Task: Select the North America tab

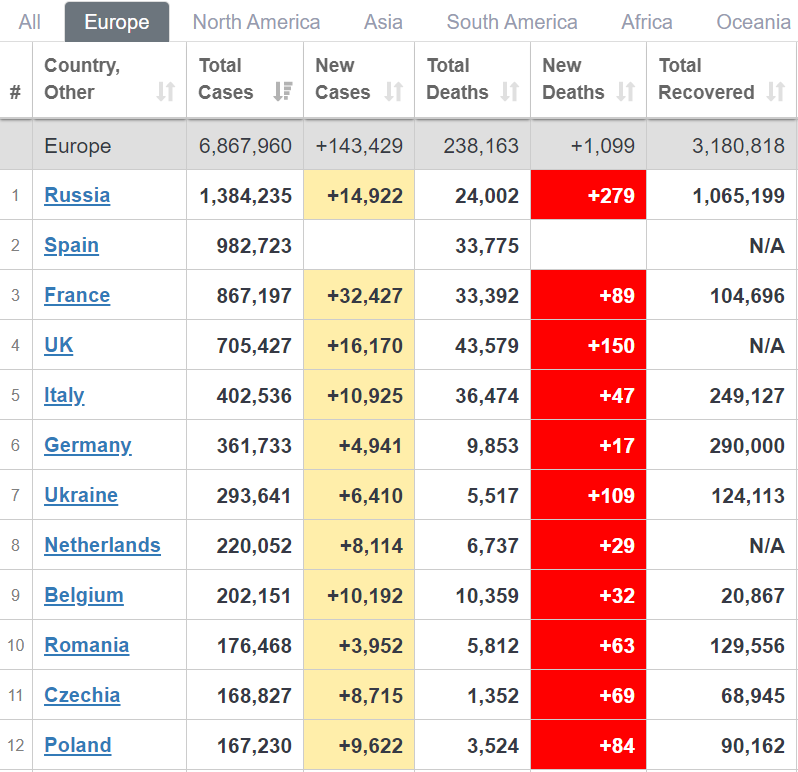Action: pos(256,22)
